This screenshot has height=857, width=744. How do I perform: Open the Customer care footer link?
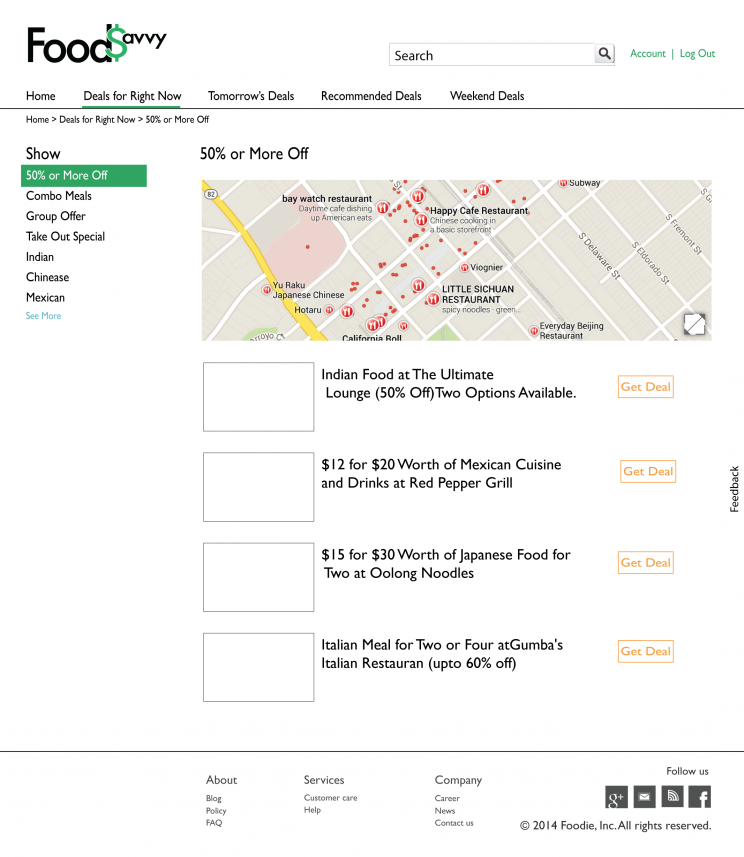tap(330, 798)
